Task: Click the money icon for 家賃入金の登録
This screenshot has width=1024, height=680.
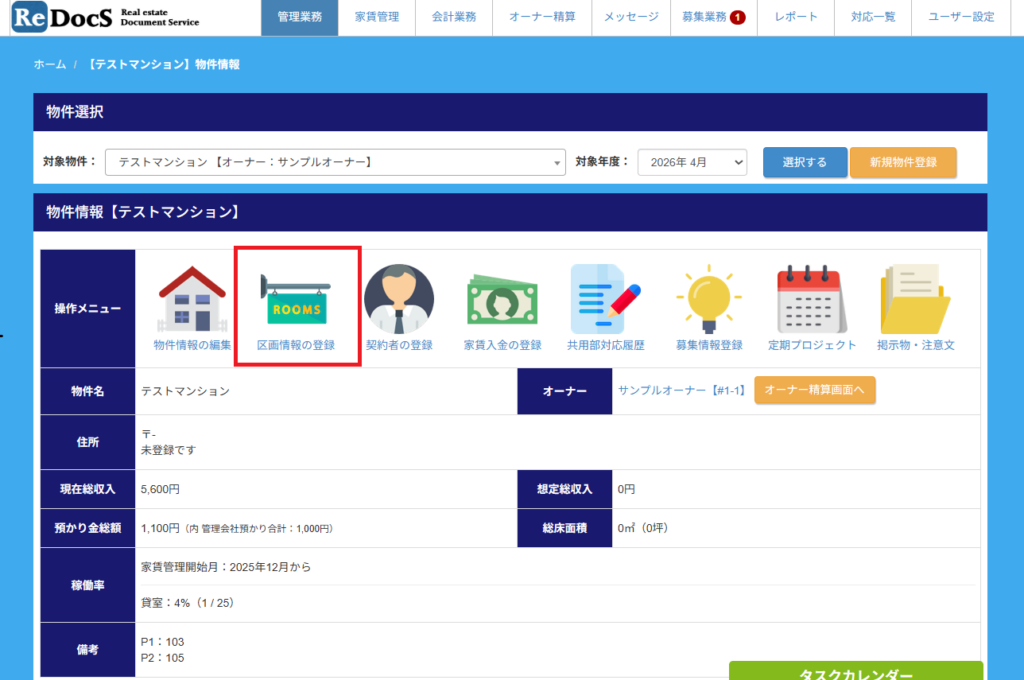Action: (502, 300)
